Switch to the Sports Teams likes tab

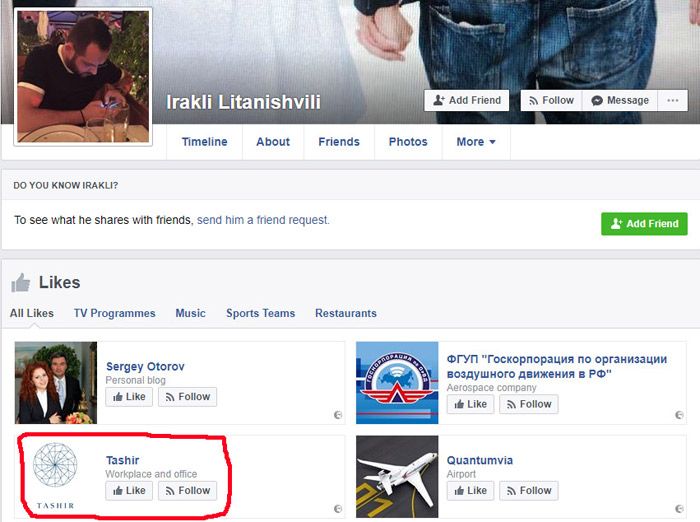pos(261,313)
